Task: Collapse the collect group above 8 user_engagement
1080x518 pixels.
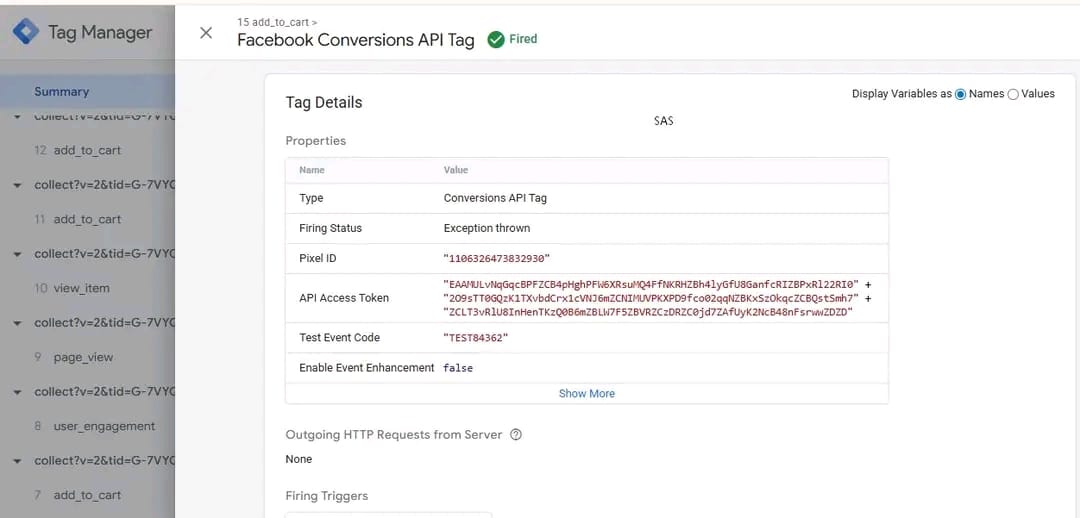Action: [17, 392]
